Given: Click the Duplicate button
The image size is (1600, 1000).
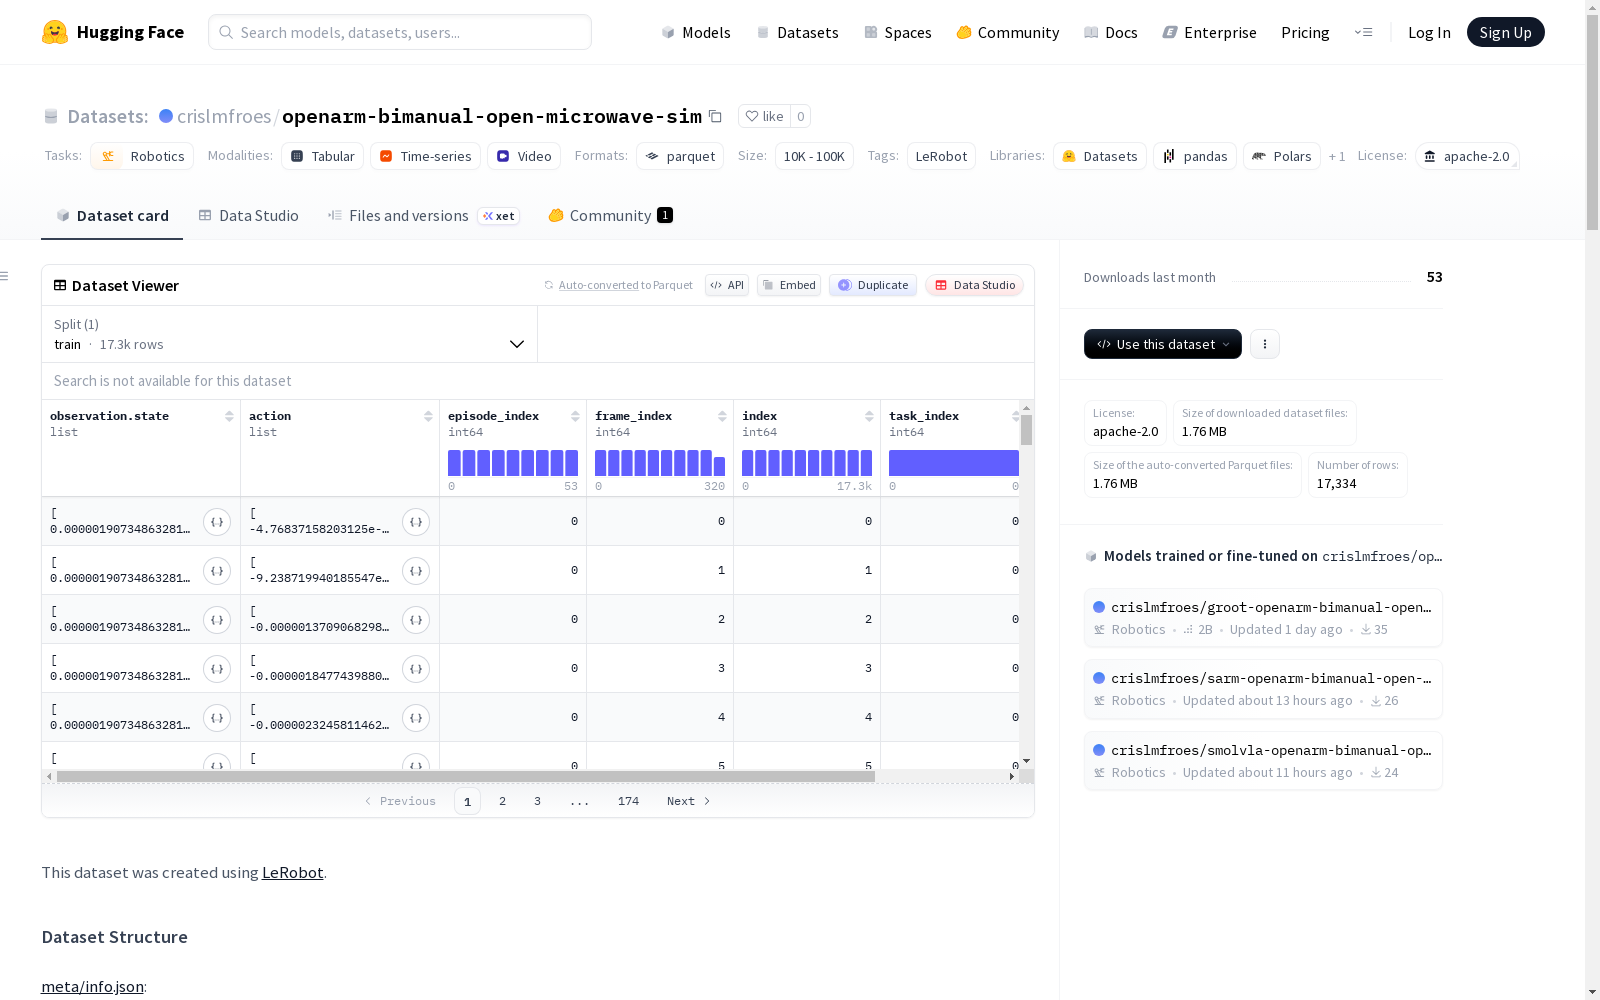Looking at the screenshot, I should (x=873, y=285).
